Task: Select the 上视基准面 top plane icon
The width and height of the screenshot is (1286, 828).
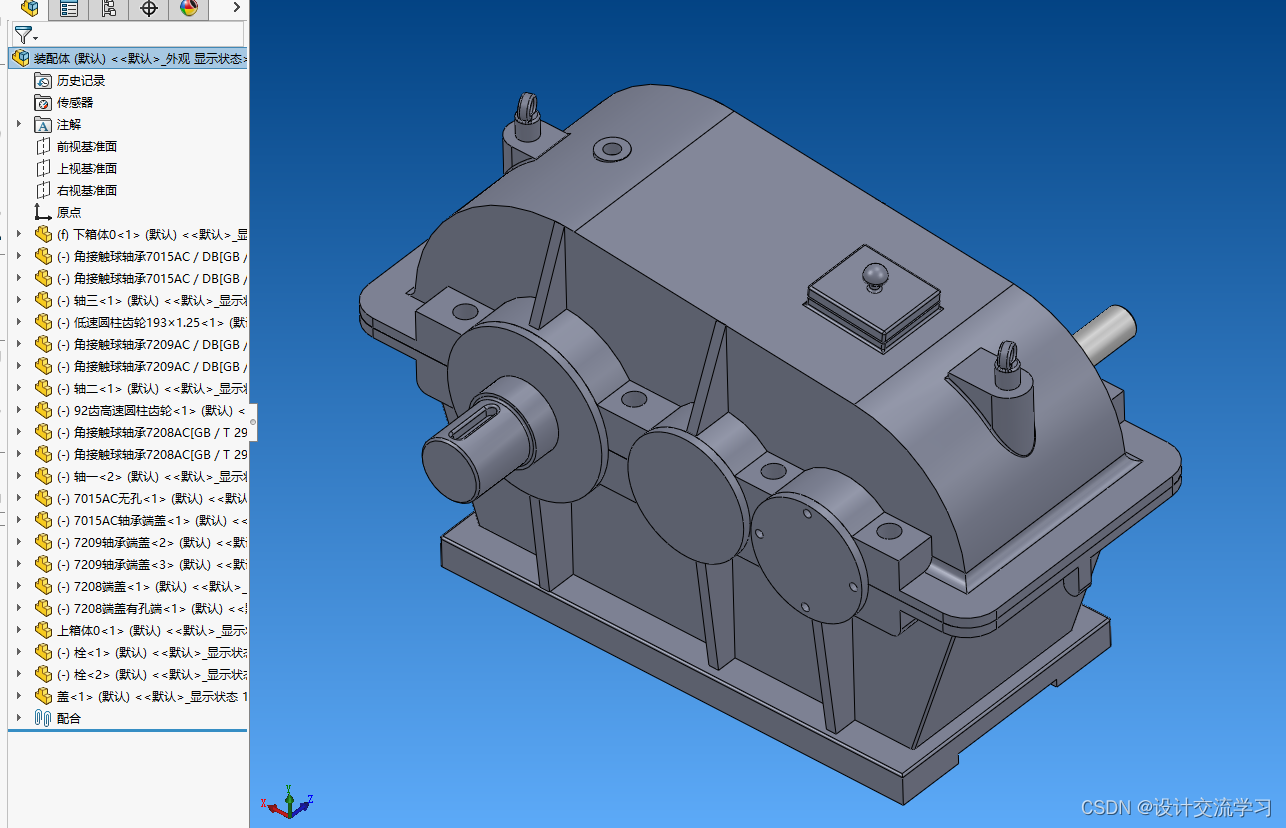Action: (x=42, y=168)
